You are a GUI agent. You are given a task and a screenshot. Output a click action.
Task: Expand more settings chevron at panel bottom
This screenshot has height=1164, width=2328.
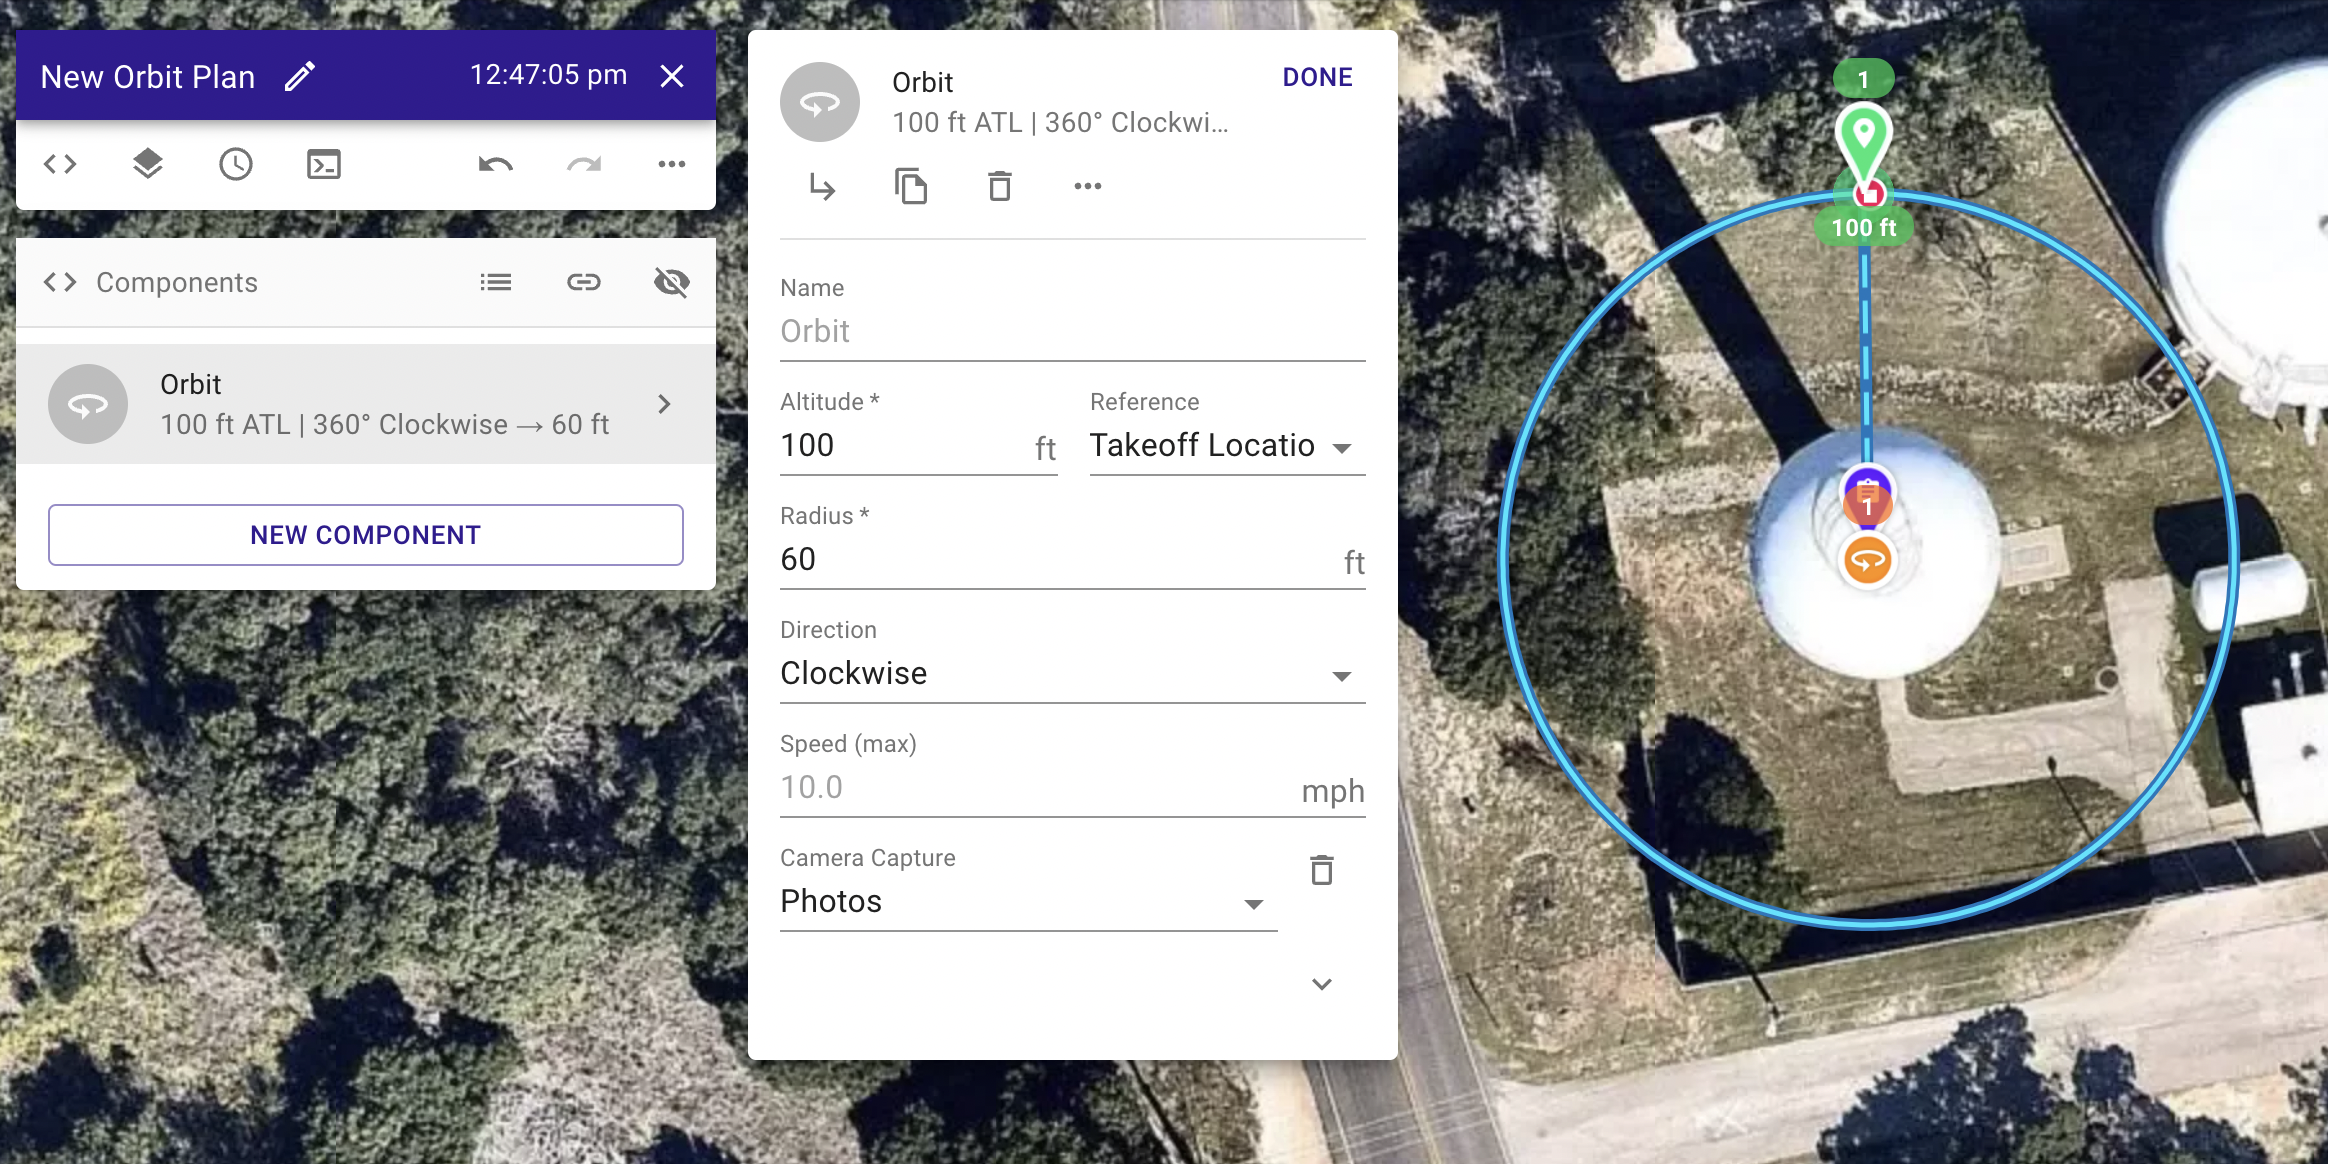(1322, 985)
